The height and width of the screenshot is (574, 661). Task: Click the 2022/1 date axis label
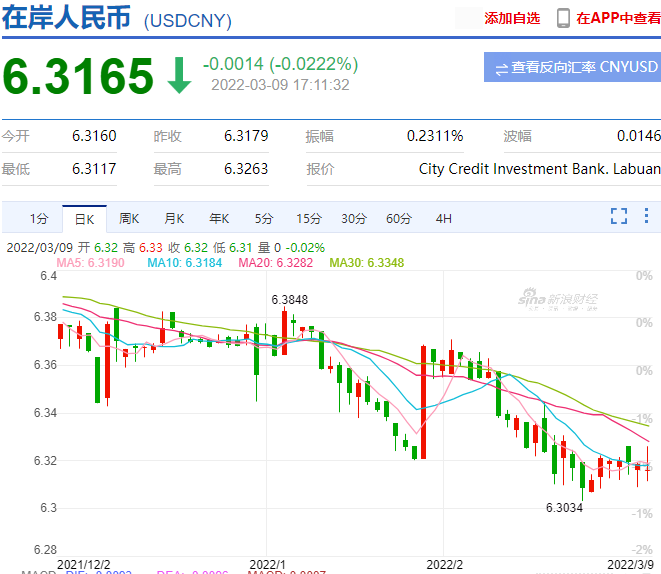pyautogui.click(x=267, y=564)
